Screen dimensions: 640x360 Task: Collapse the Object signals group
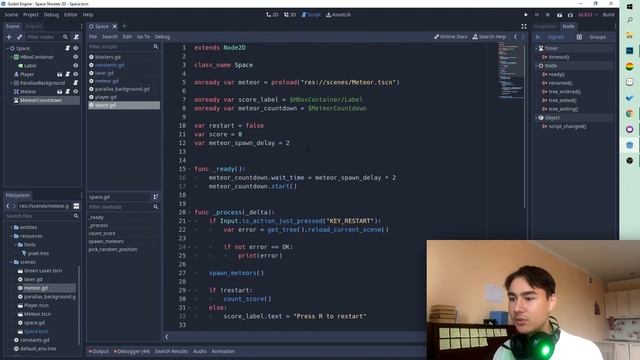(x=536, y=118)
